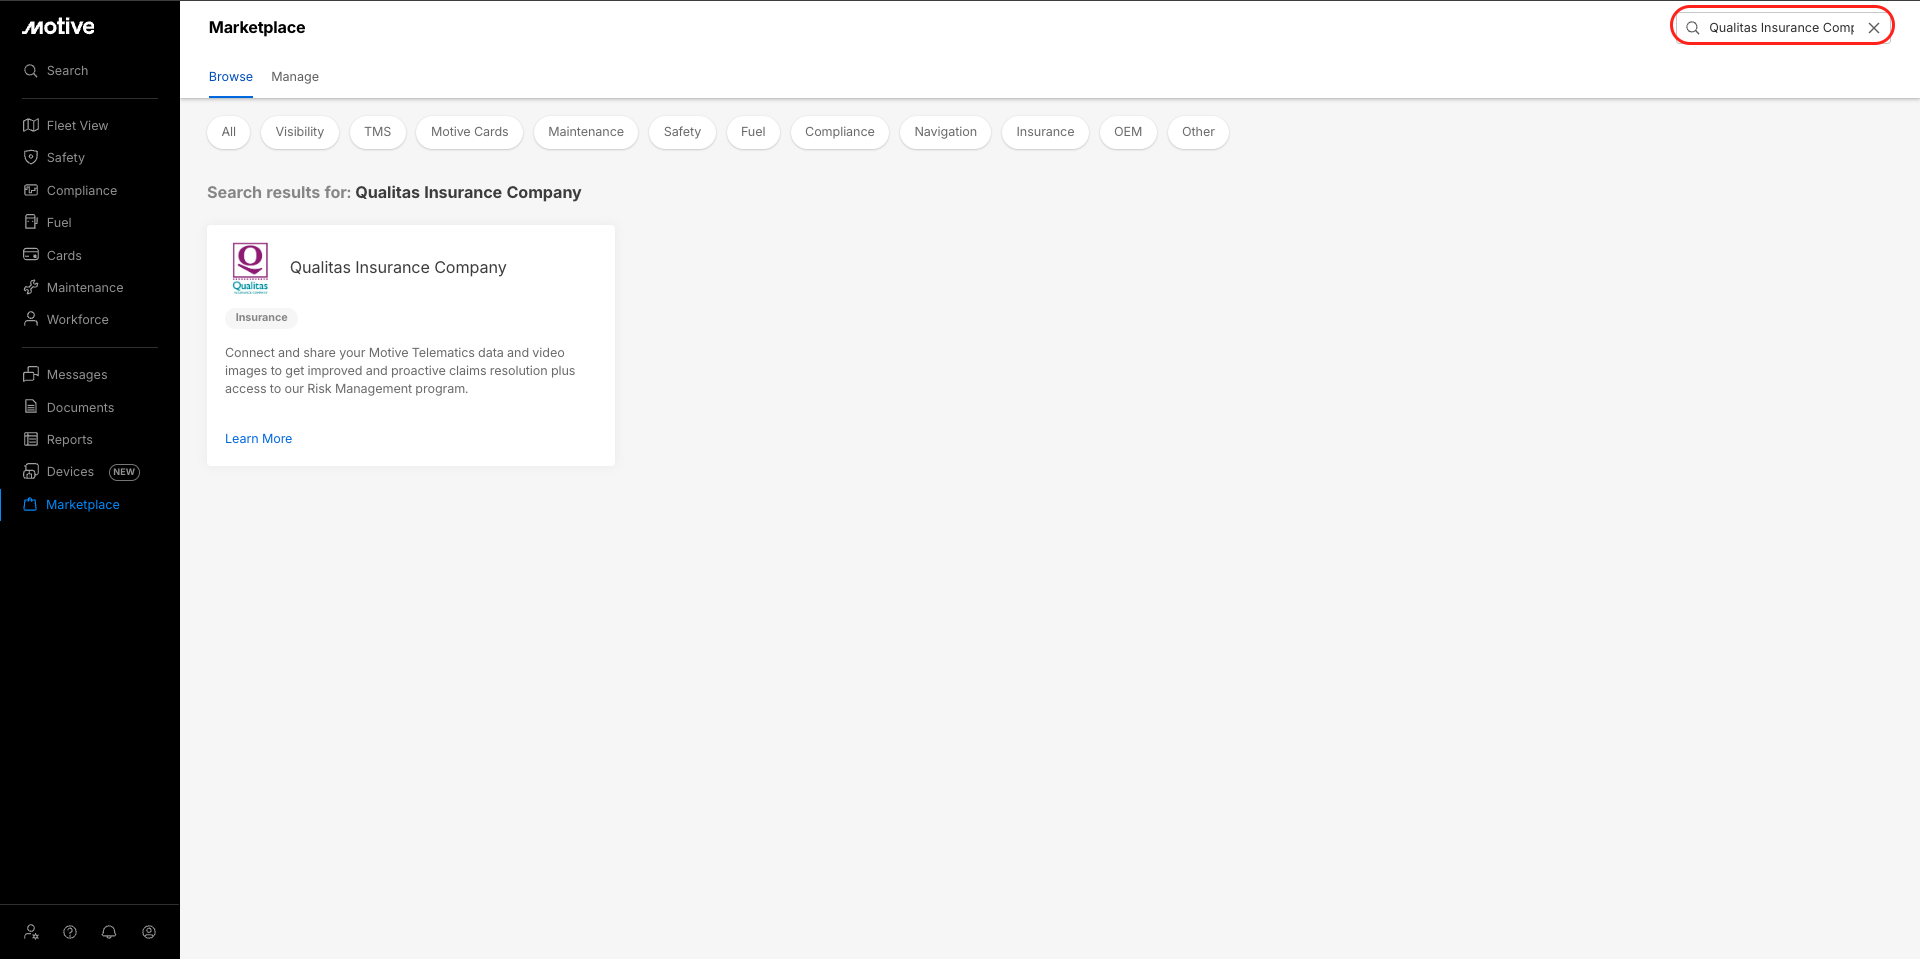Viewport: 1920px width, 959px height.
Task: Open the user profile icon at sidebar bottom
Action: (149, 932)
